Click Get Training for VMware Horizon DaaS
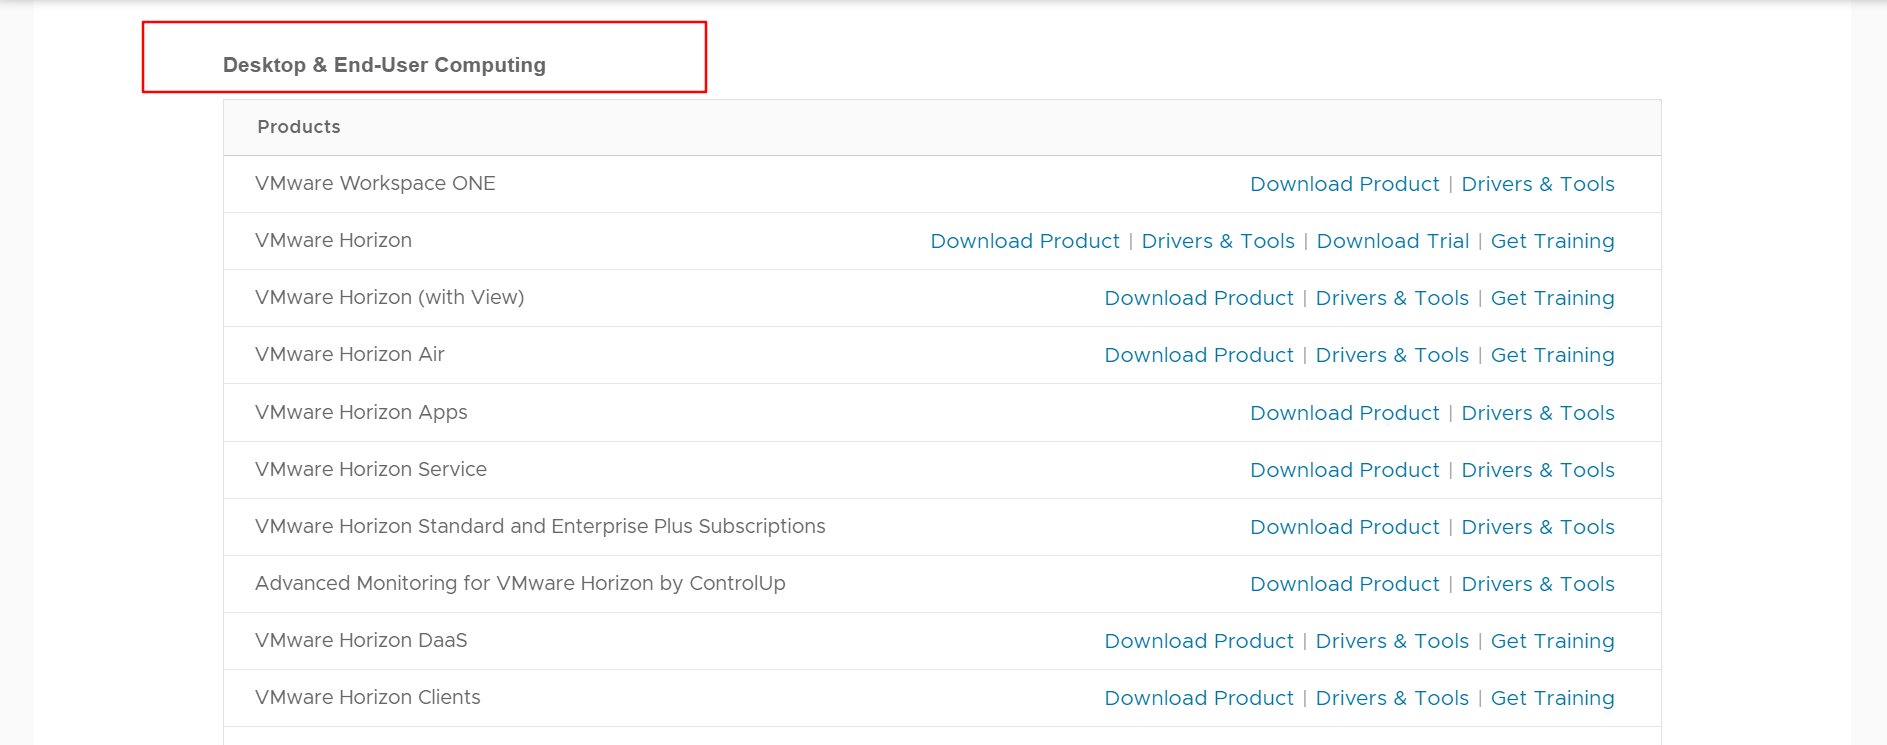Image resolution: width=1887 pixels, height=745 pixels. point(1553,641)
